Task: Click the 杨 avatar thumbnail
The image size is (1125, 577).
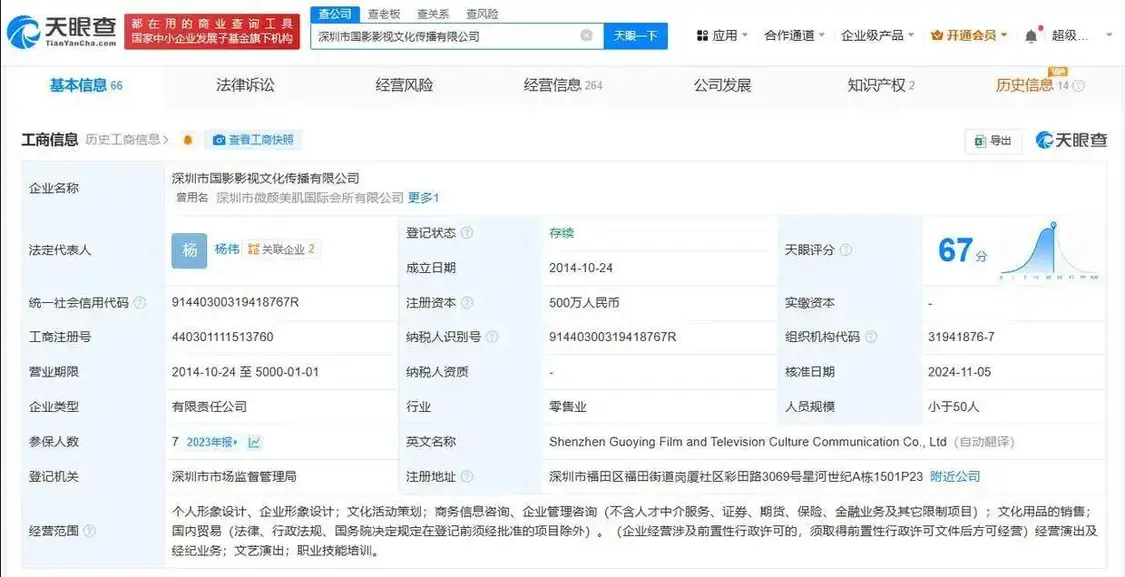Action: click(x=189, y=250)
